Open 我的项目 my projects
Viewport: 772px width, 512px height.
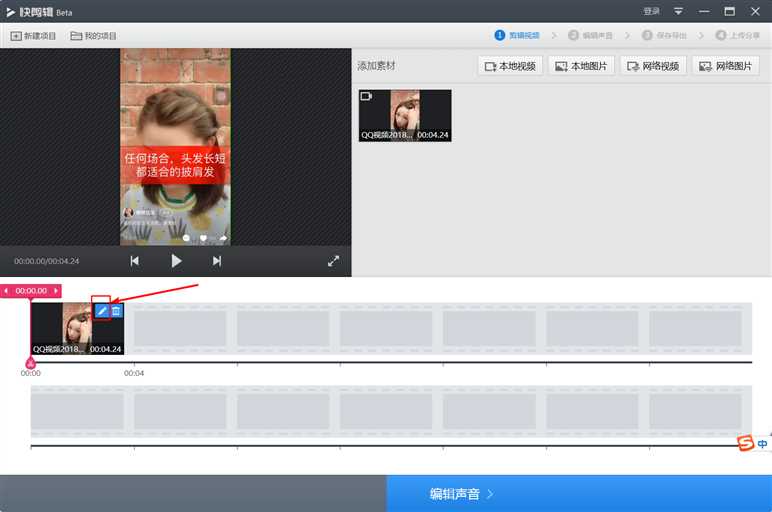(93, 36)
